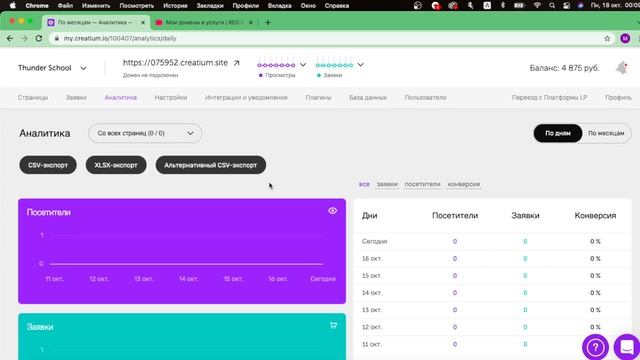Click the Домен не подключен label
Image resolution: width=640 pixels, height=360 pixels.
150,75
